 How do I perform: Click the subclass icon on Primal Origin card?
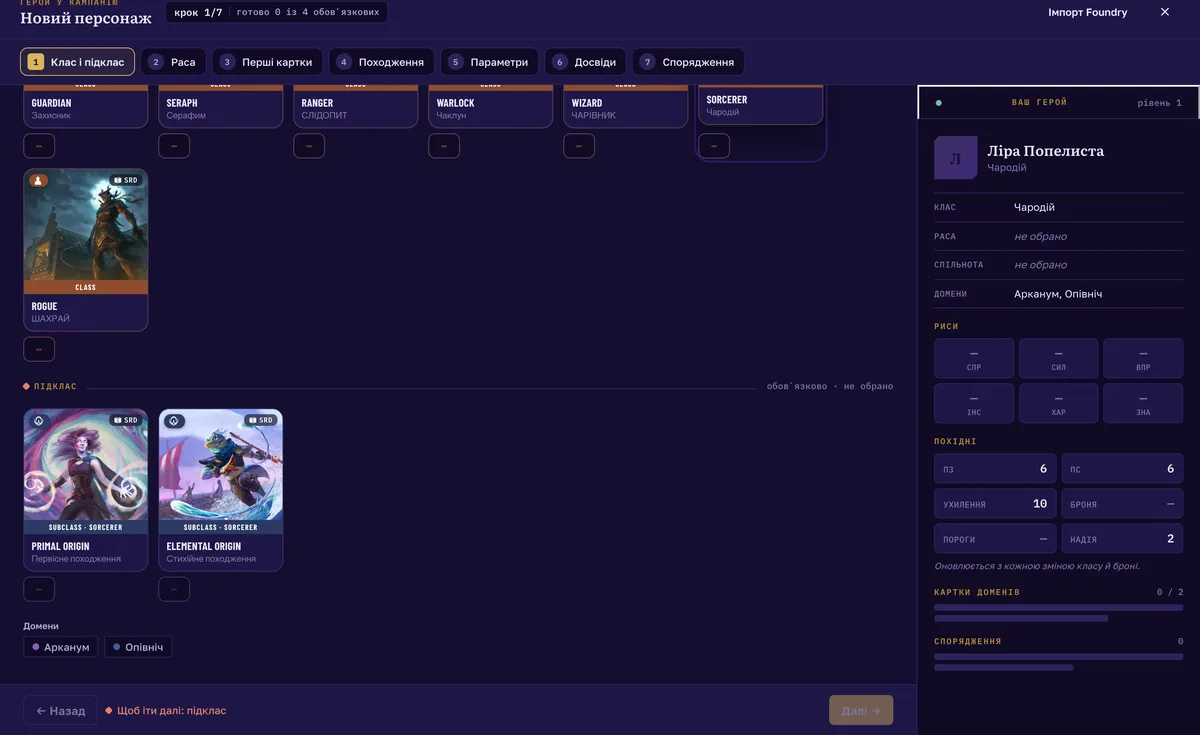click(x=38, y=420)
